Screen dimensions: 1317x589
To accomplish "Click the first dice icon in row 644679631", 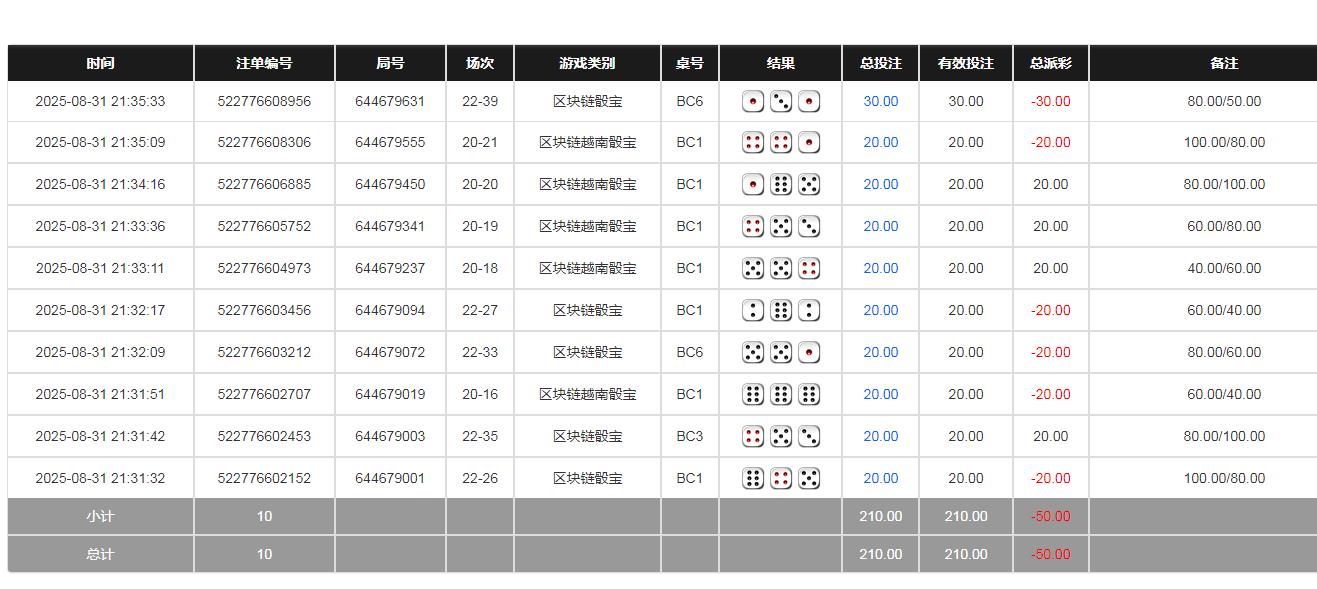I will coord(753,101).
